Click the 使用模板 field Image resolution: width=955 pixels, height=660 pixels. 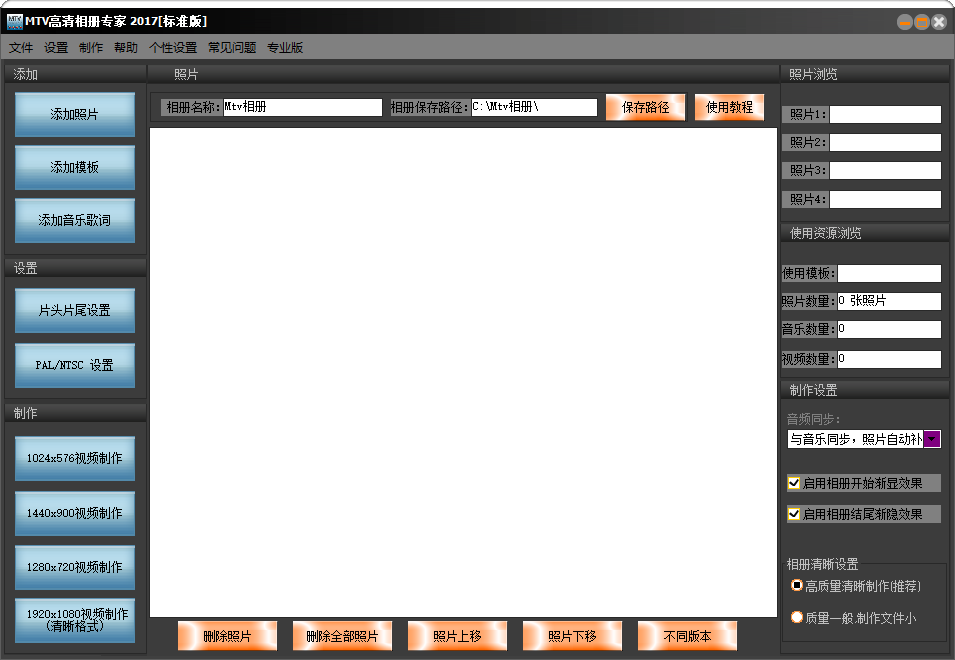pyautogui.click(x=889, y=273)
